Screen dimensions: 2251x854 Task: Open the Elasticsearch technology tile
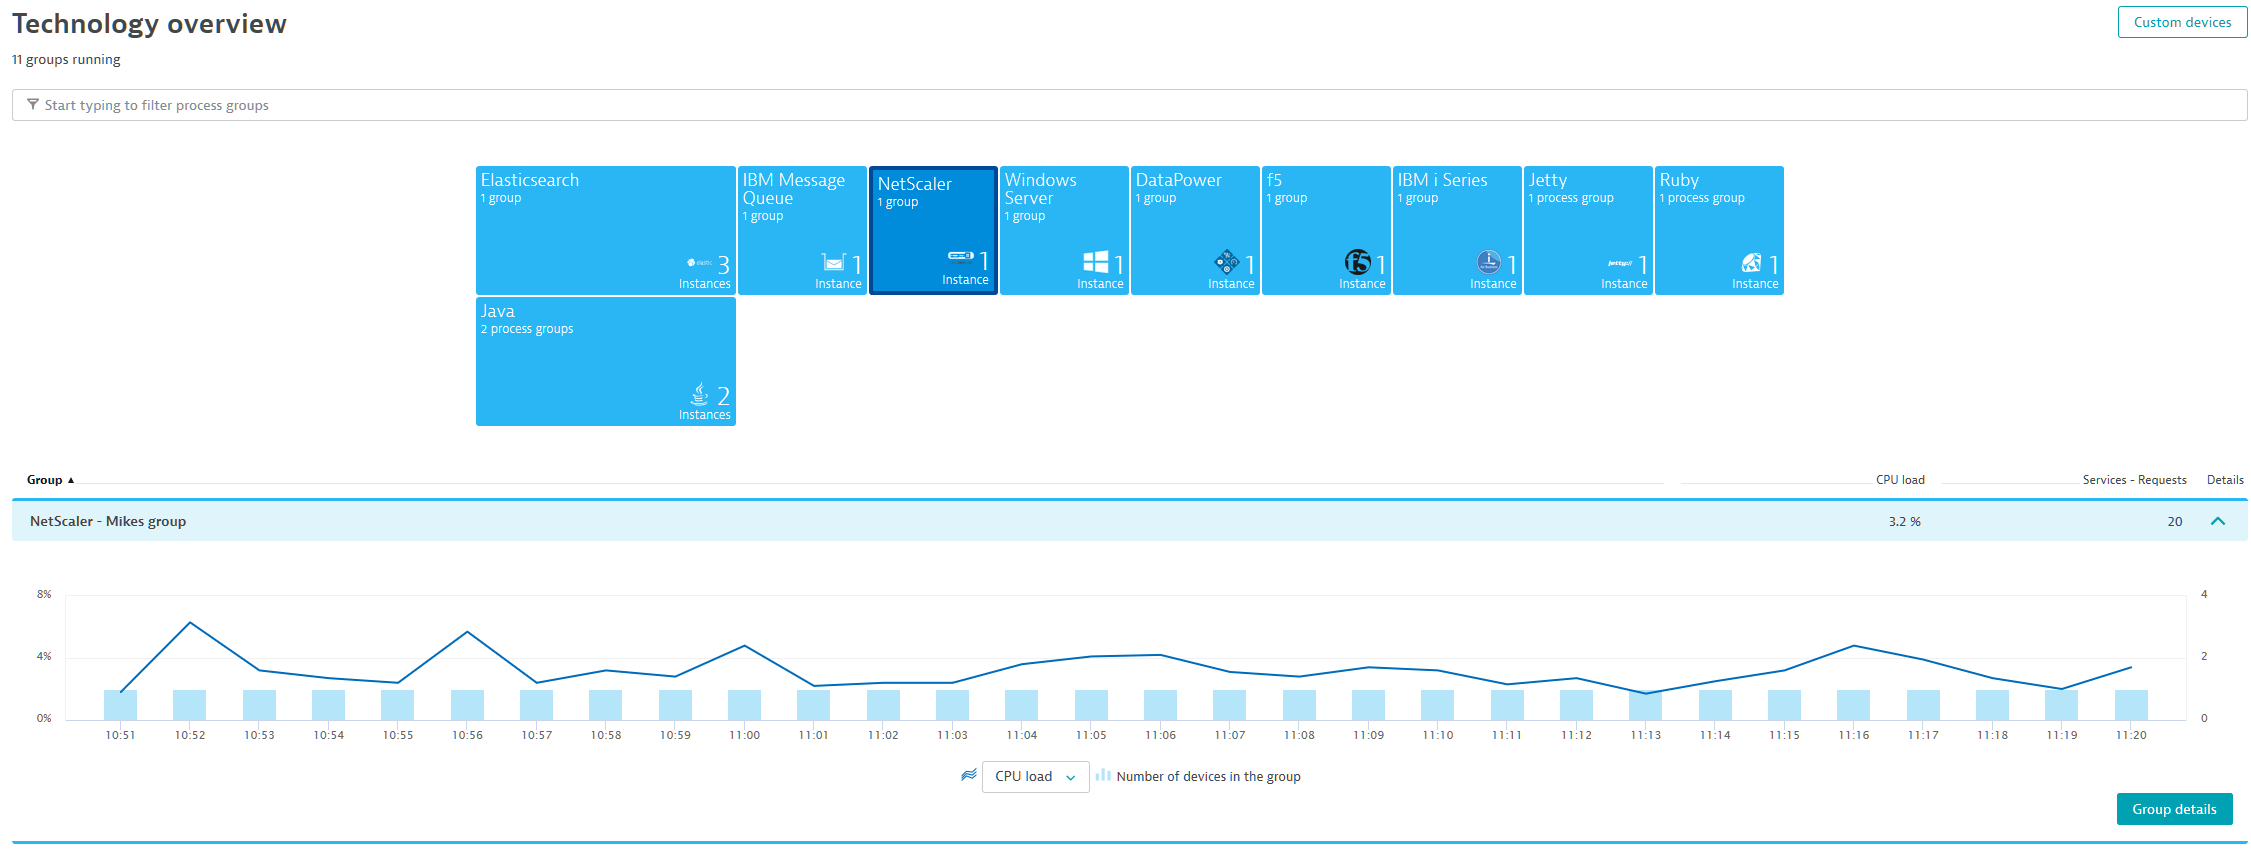point(606,230)
